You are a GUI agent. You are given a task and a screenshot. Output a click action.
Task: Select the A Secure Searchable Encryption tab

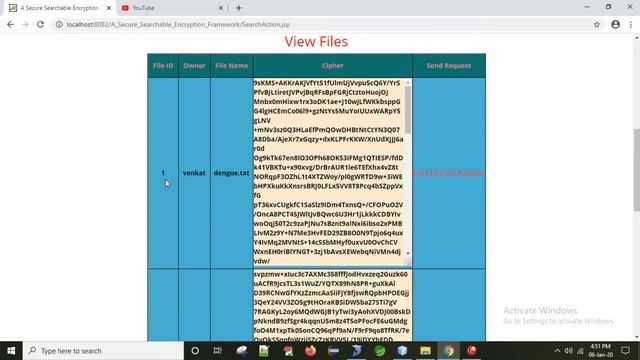click(x=60, y=8)
